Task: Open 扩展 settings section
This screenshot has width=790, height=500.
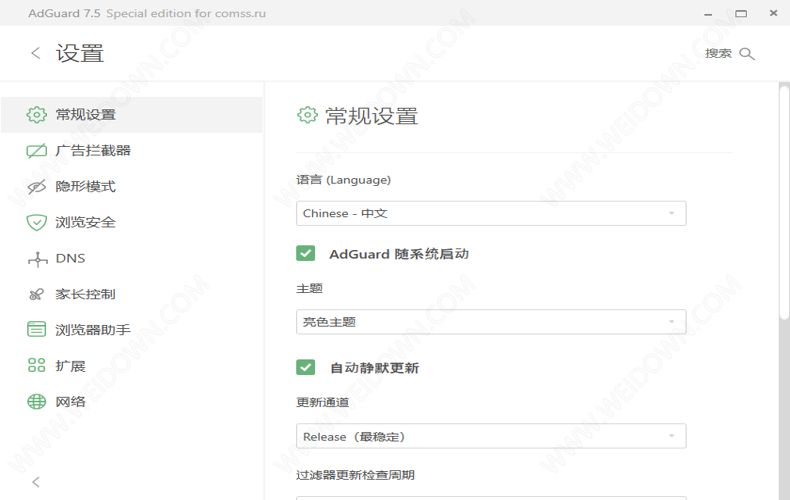Action: coord(131,365)
